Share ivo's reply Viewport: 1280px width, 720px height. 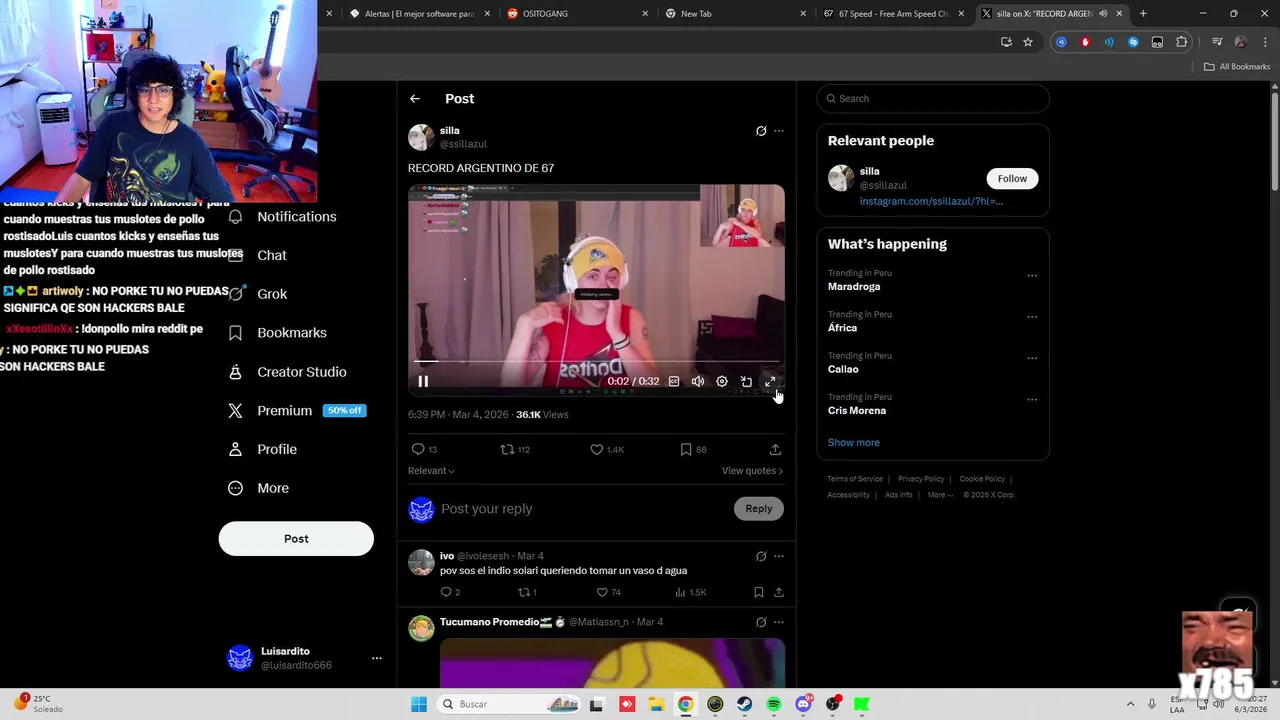(x=778, y=592)
